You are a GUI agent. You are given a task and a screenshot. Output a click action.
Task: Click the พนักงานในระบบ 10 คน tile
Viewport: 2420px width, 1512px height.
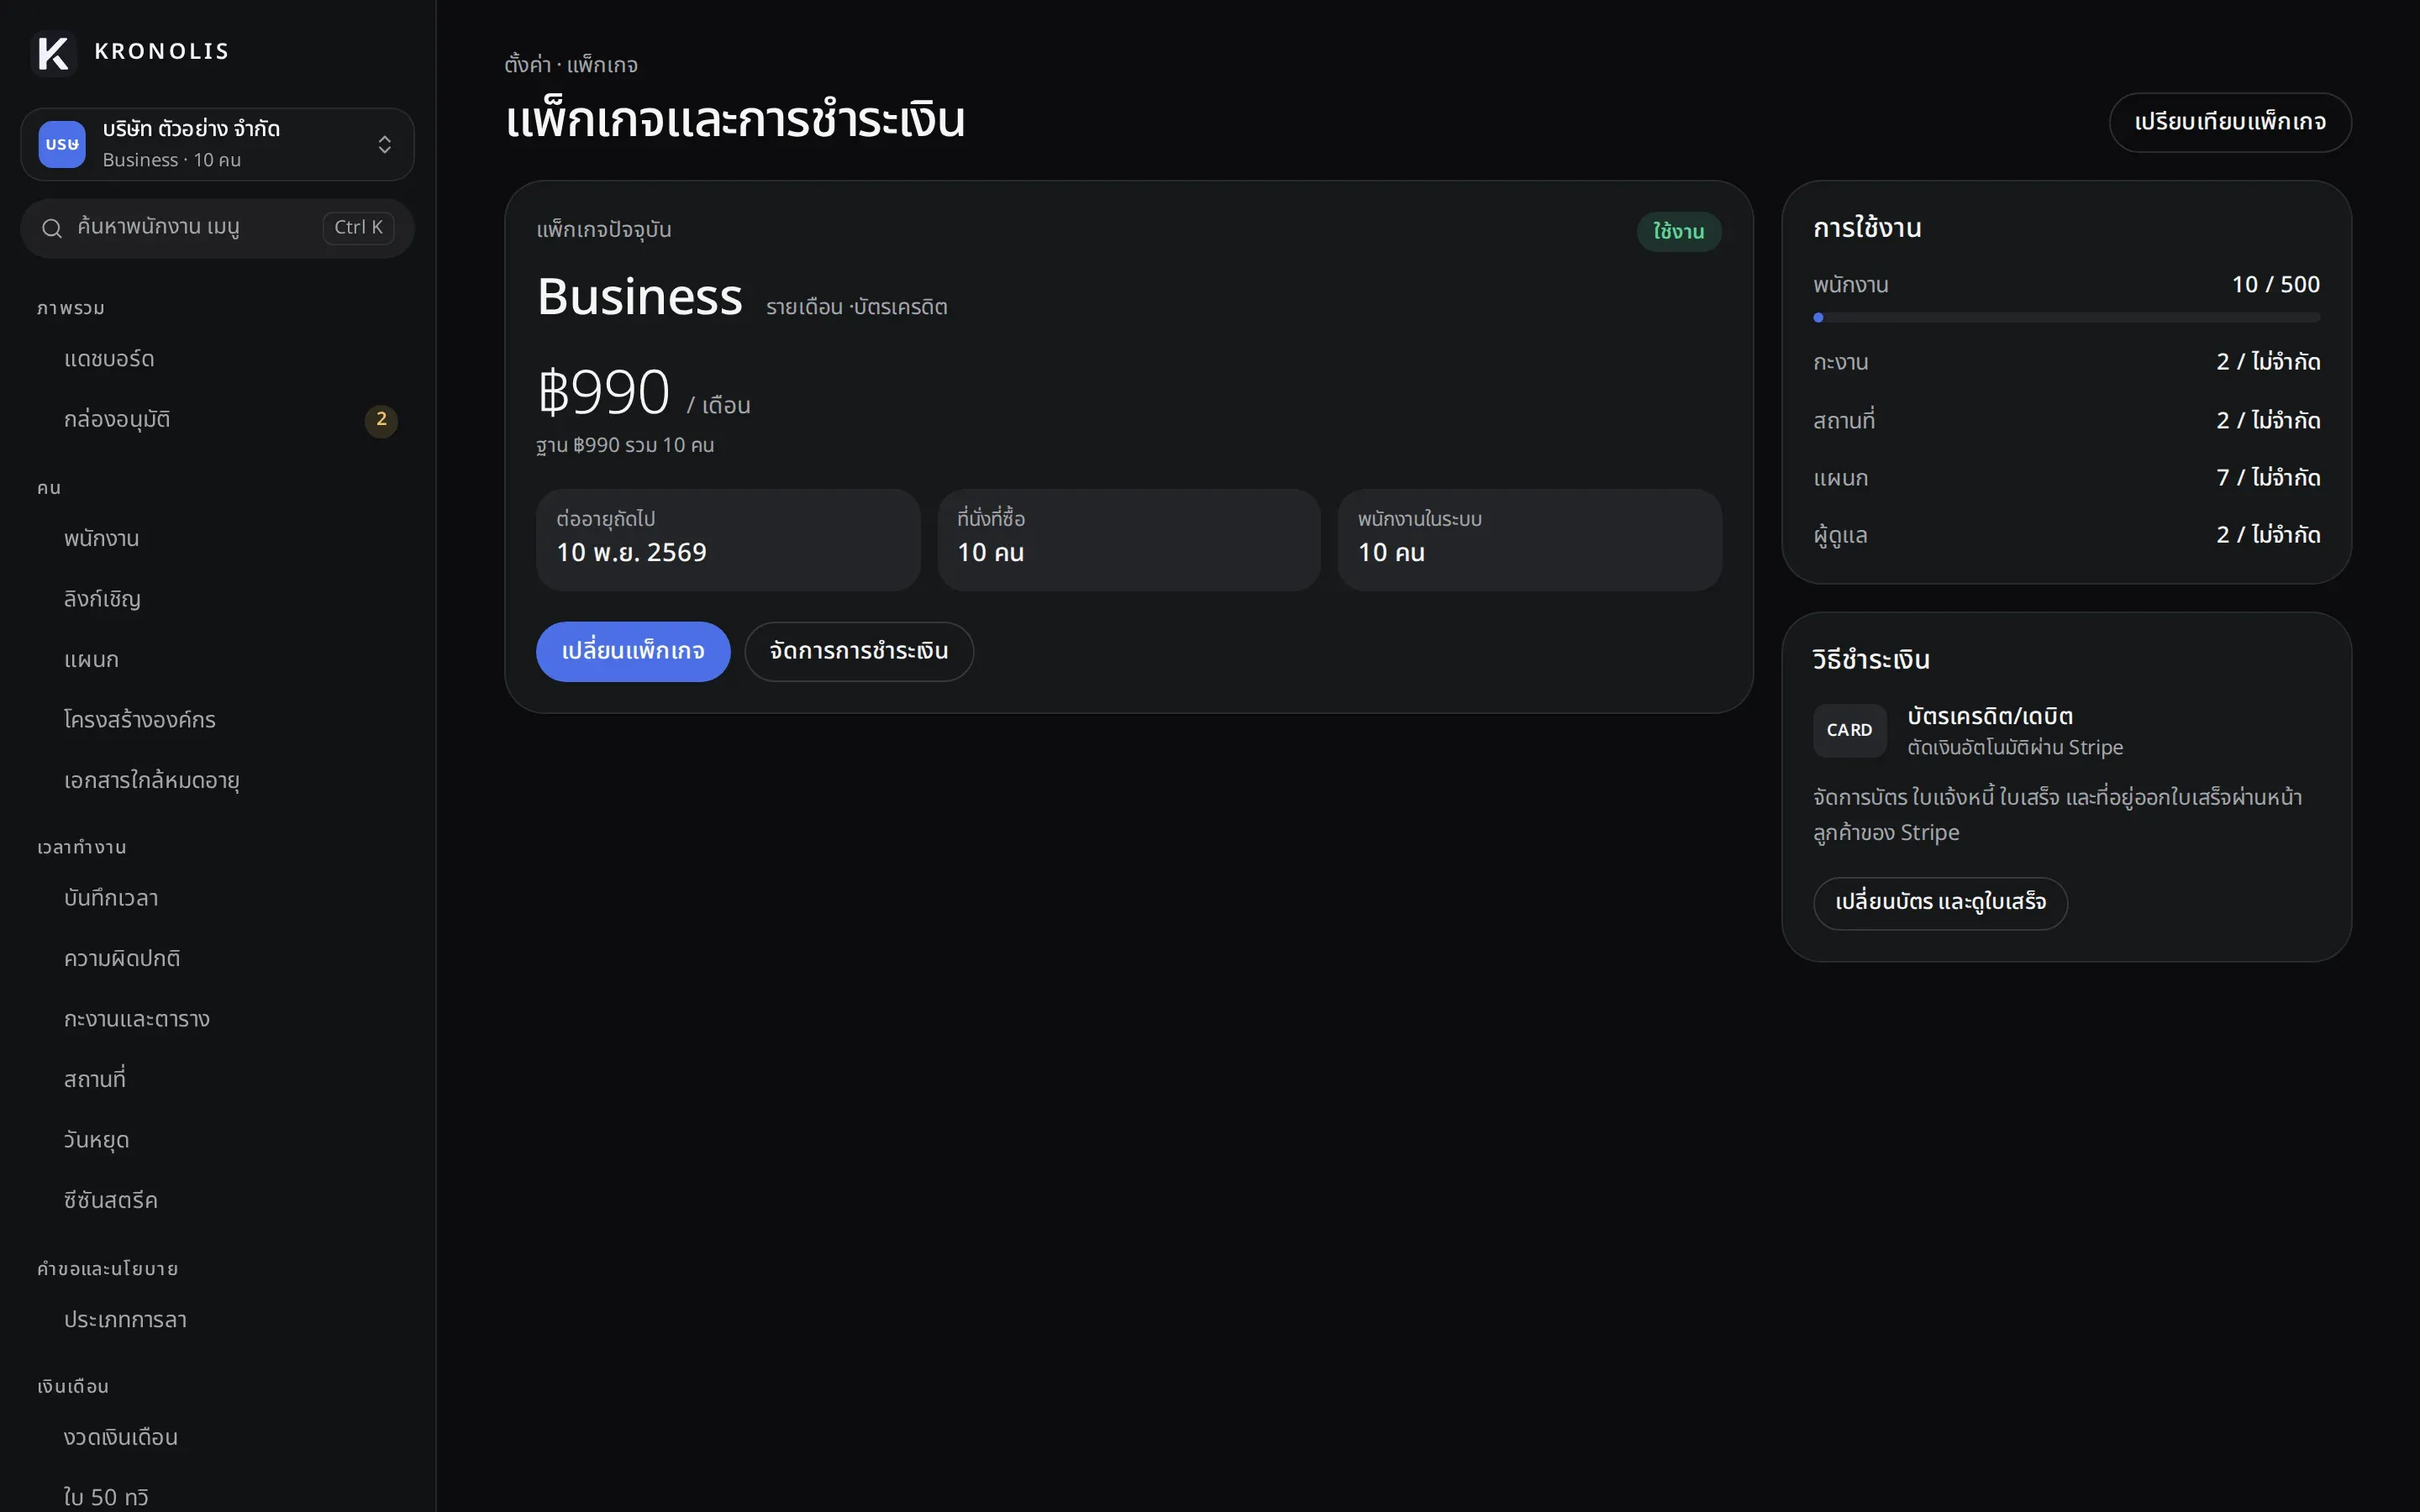[x=1530, y=540]
